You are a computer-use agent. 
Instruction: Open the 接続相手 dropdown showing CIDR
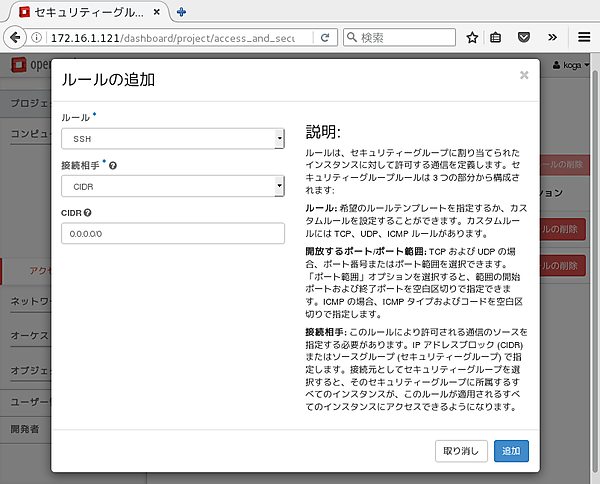(173, 186)
